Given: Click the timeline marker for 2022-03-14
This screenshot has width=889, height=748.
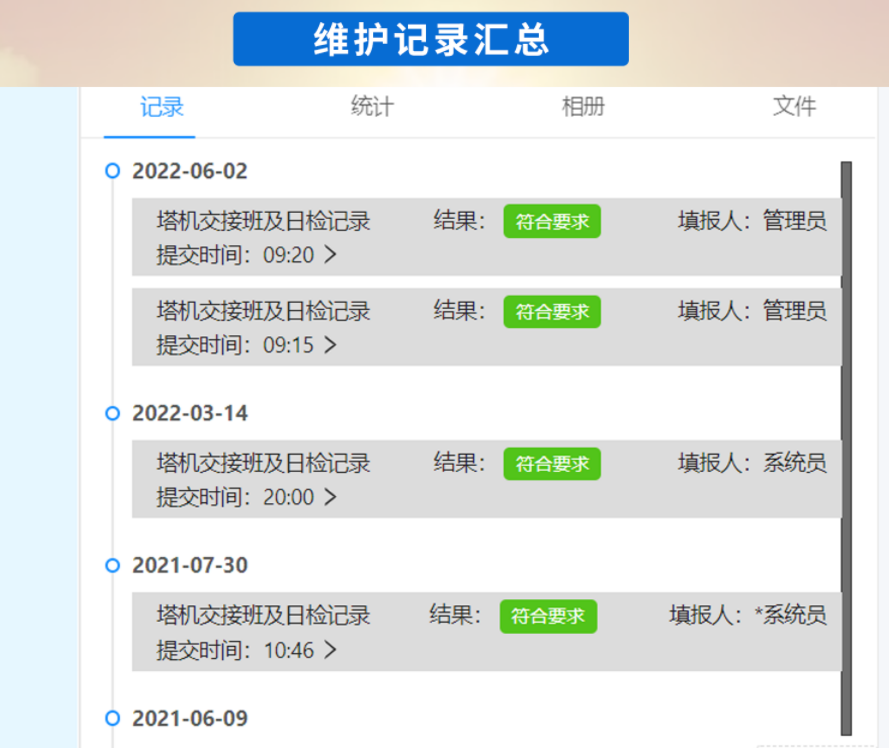Looking at the screenshot, I should 110,413.
